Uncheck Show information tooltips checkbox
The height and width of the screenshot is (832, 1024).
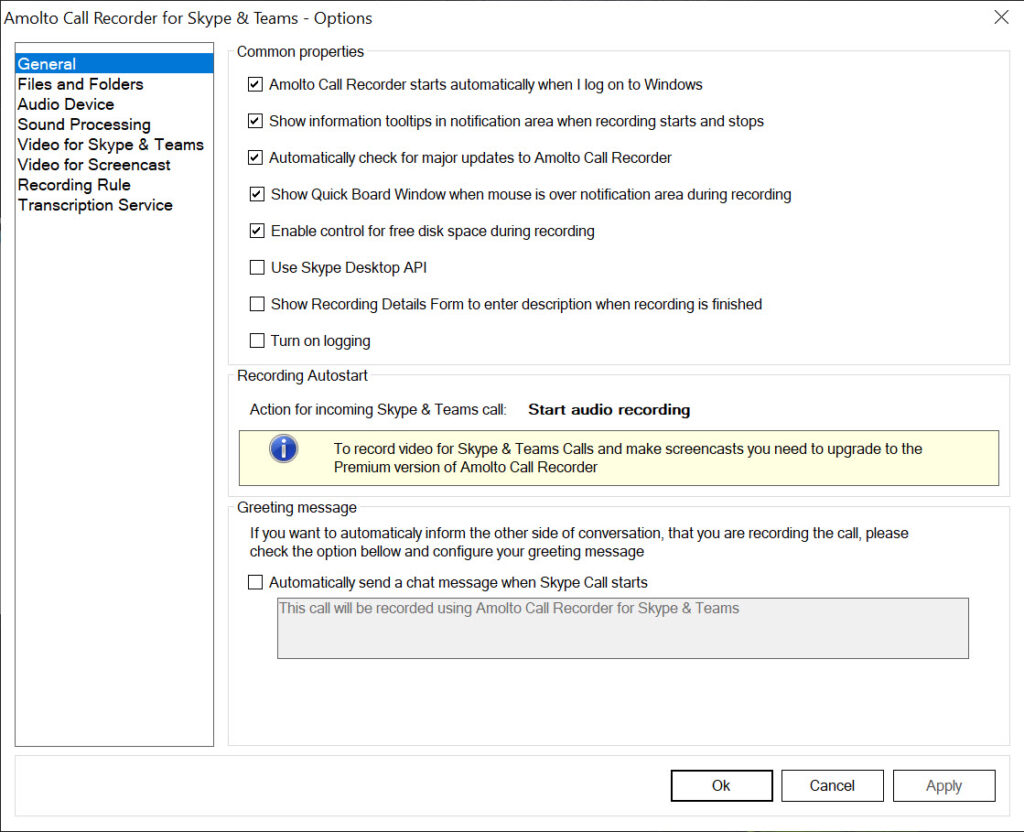[255, 121]
